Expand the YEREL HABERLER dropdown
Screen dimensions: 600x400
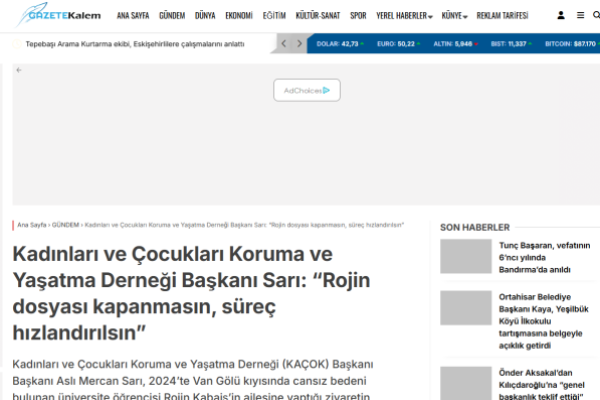404,16
